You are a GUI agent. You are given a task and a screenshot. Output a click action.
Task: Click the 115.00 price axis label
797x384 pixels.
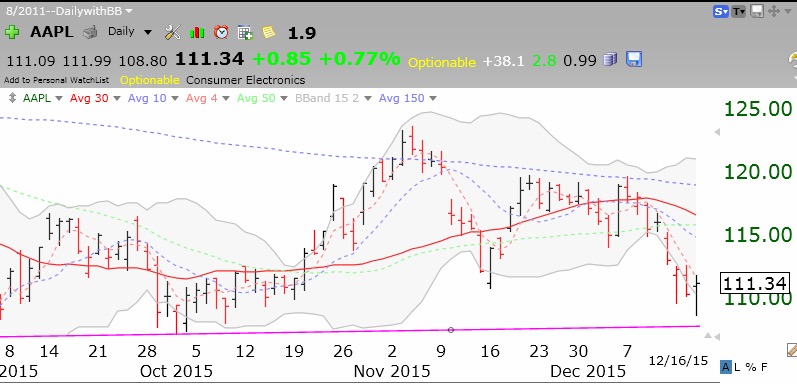(758, 235)
